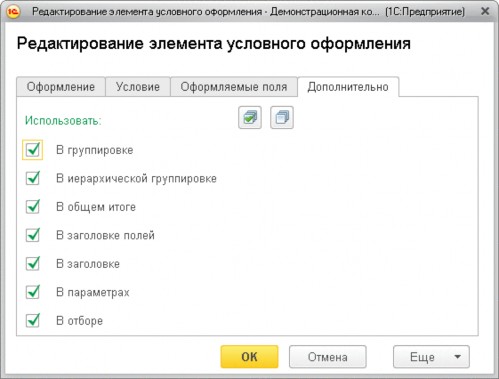The height and width of the screenshot is (379, 499).
Task: Click the 'В параметрах' label text
Action: (x=93, y=293)
